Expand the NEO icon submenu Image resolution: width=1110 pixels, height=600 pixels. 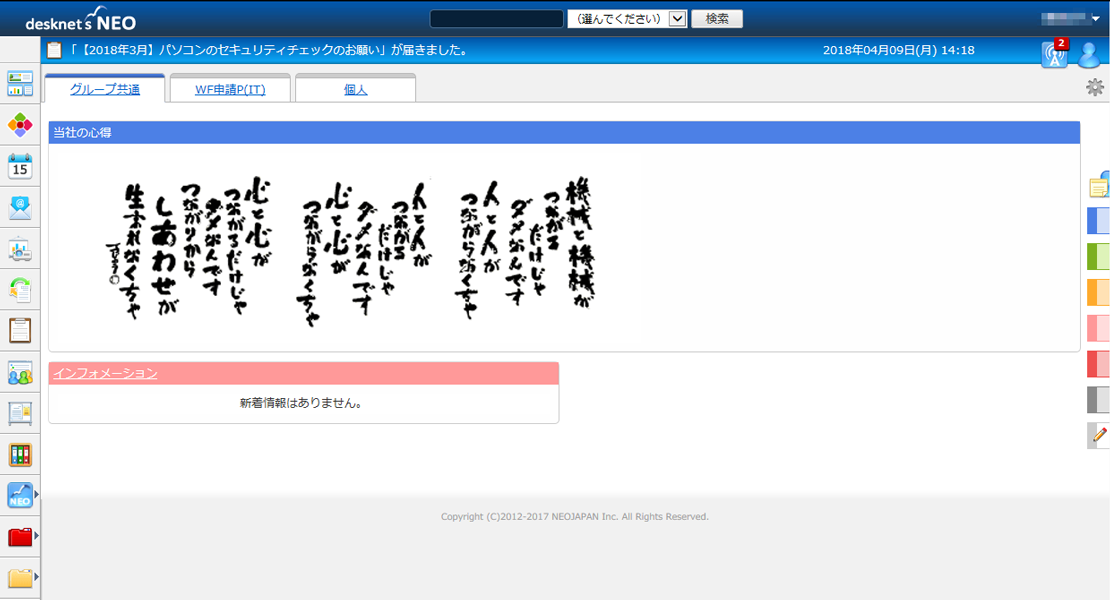click(x=37, y=495)
